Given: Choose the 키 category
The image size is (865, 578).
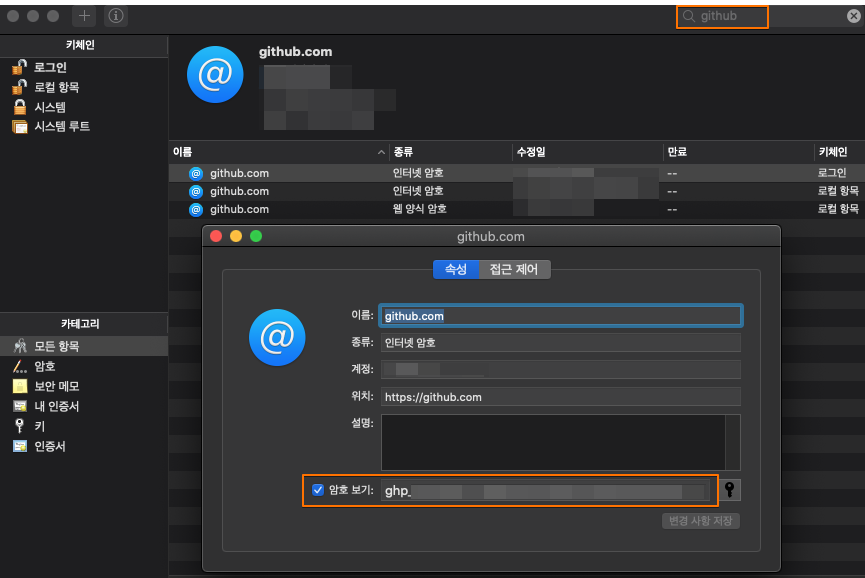Looking at the screenshot, I should [84, 426].
